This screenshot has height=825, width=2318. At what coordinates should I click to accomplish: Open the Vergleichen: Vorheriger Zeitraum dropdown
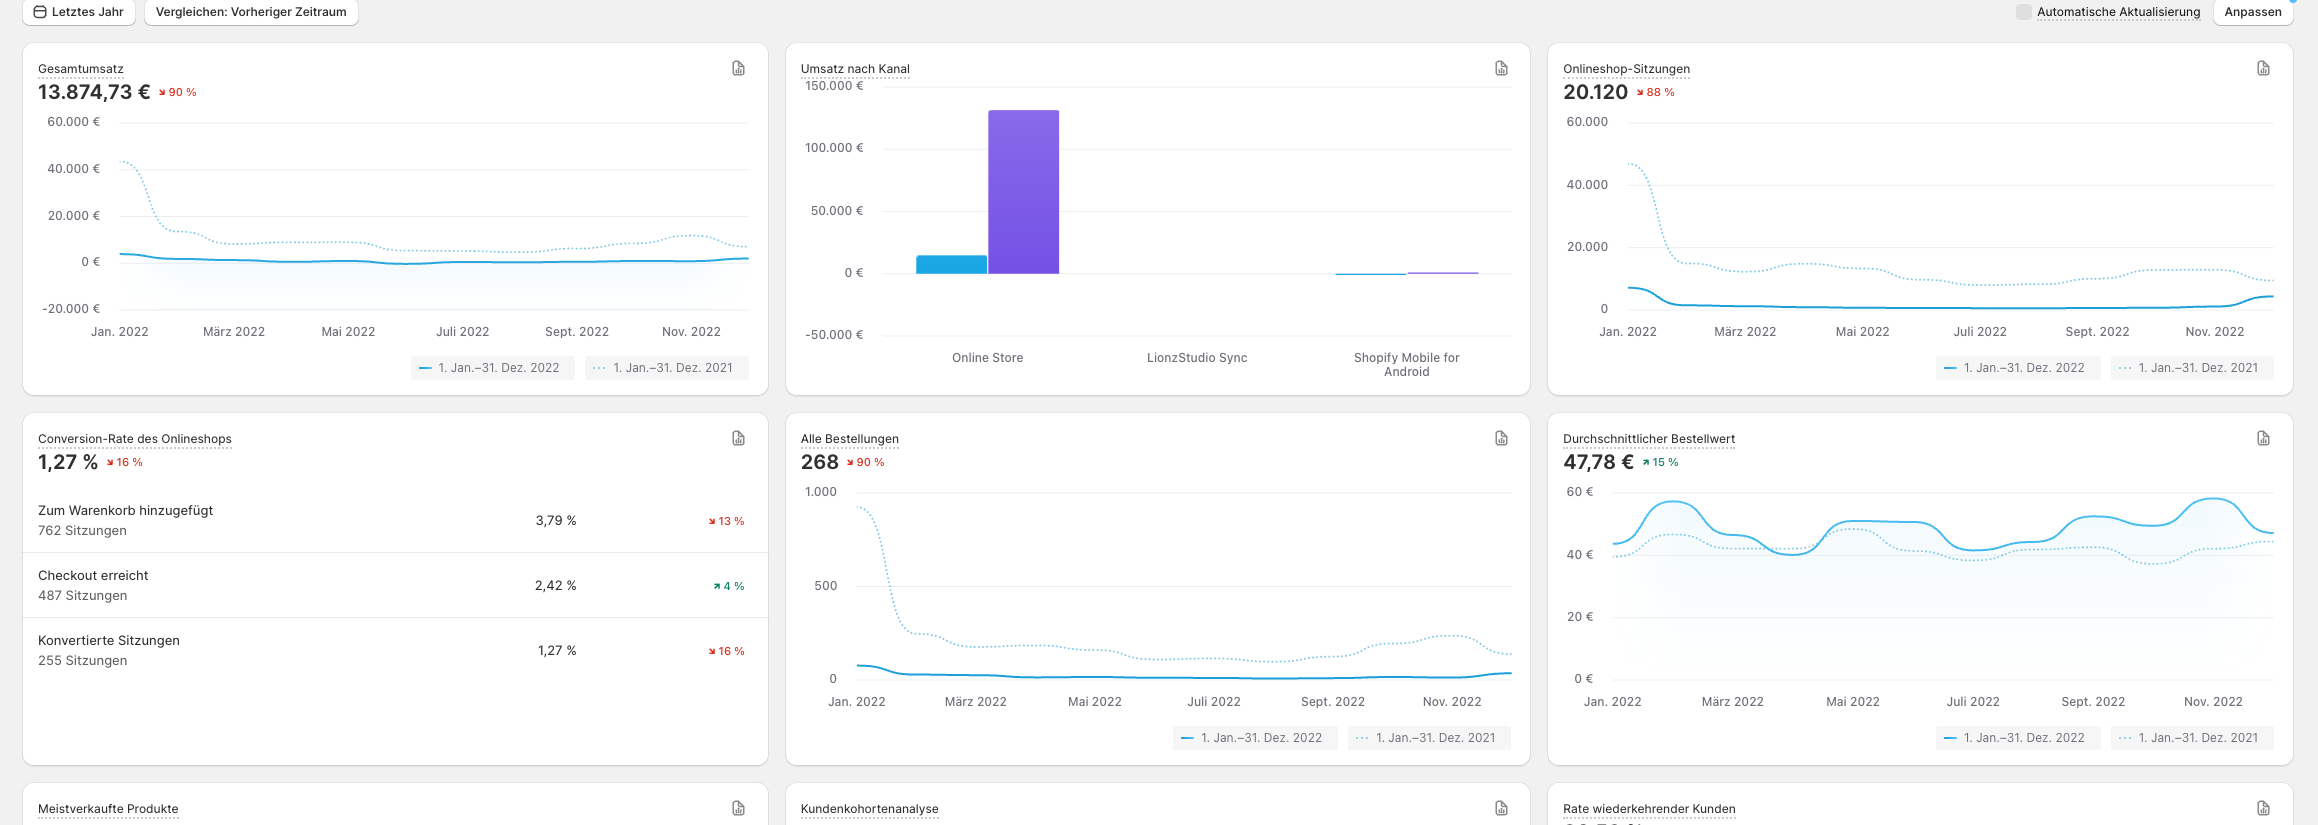(x=251, y=12)
